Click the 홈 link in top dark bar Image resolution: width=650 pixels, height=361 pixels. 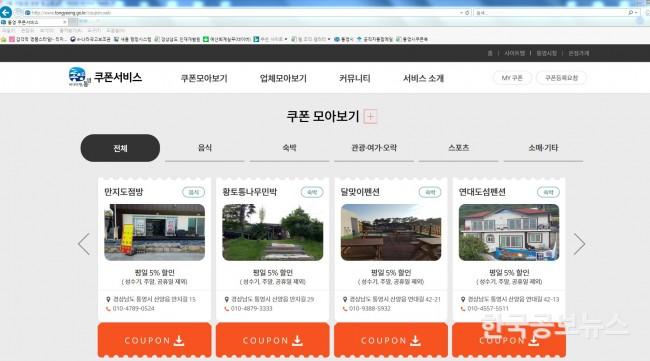coord(490,53)
